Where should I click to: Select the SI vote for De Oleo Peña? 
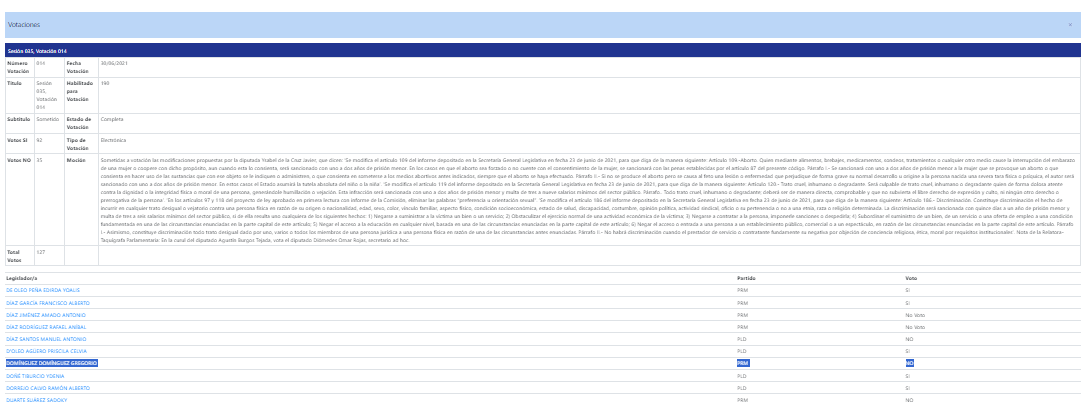pyautogui.click(x=908, y=291)
